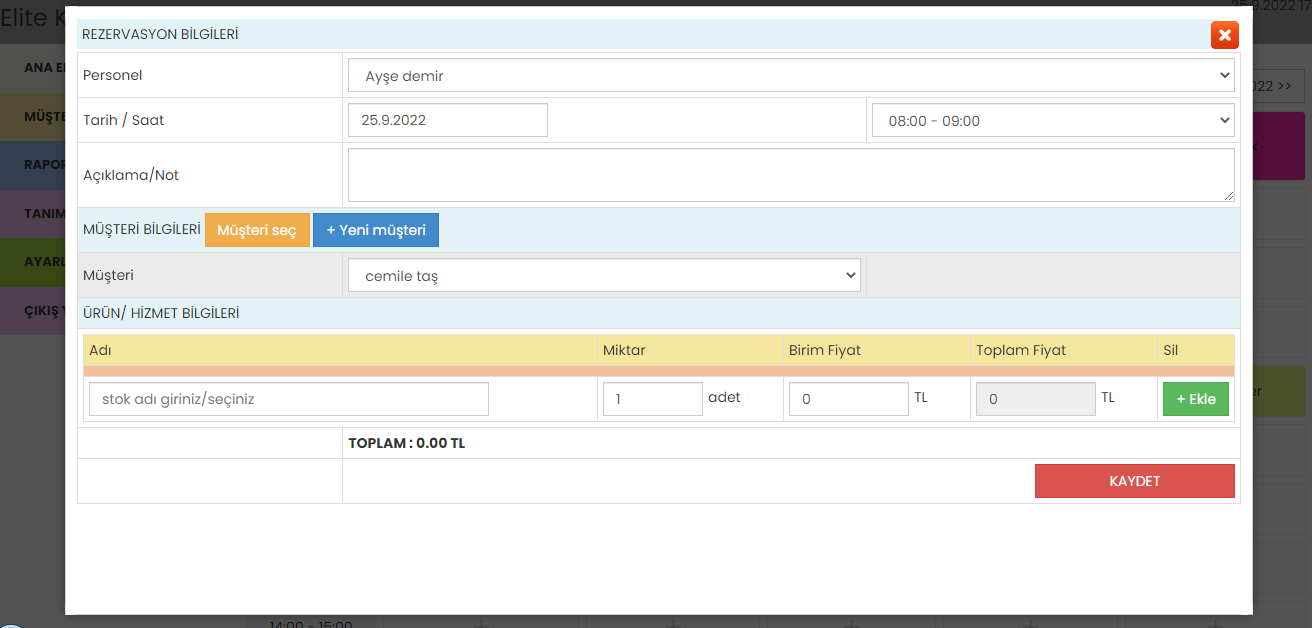
Task: Open the Müşteri dropdown showing cemile taş
Action: tap(603, 276)
